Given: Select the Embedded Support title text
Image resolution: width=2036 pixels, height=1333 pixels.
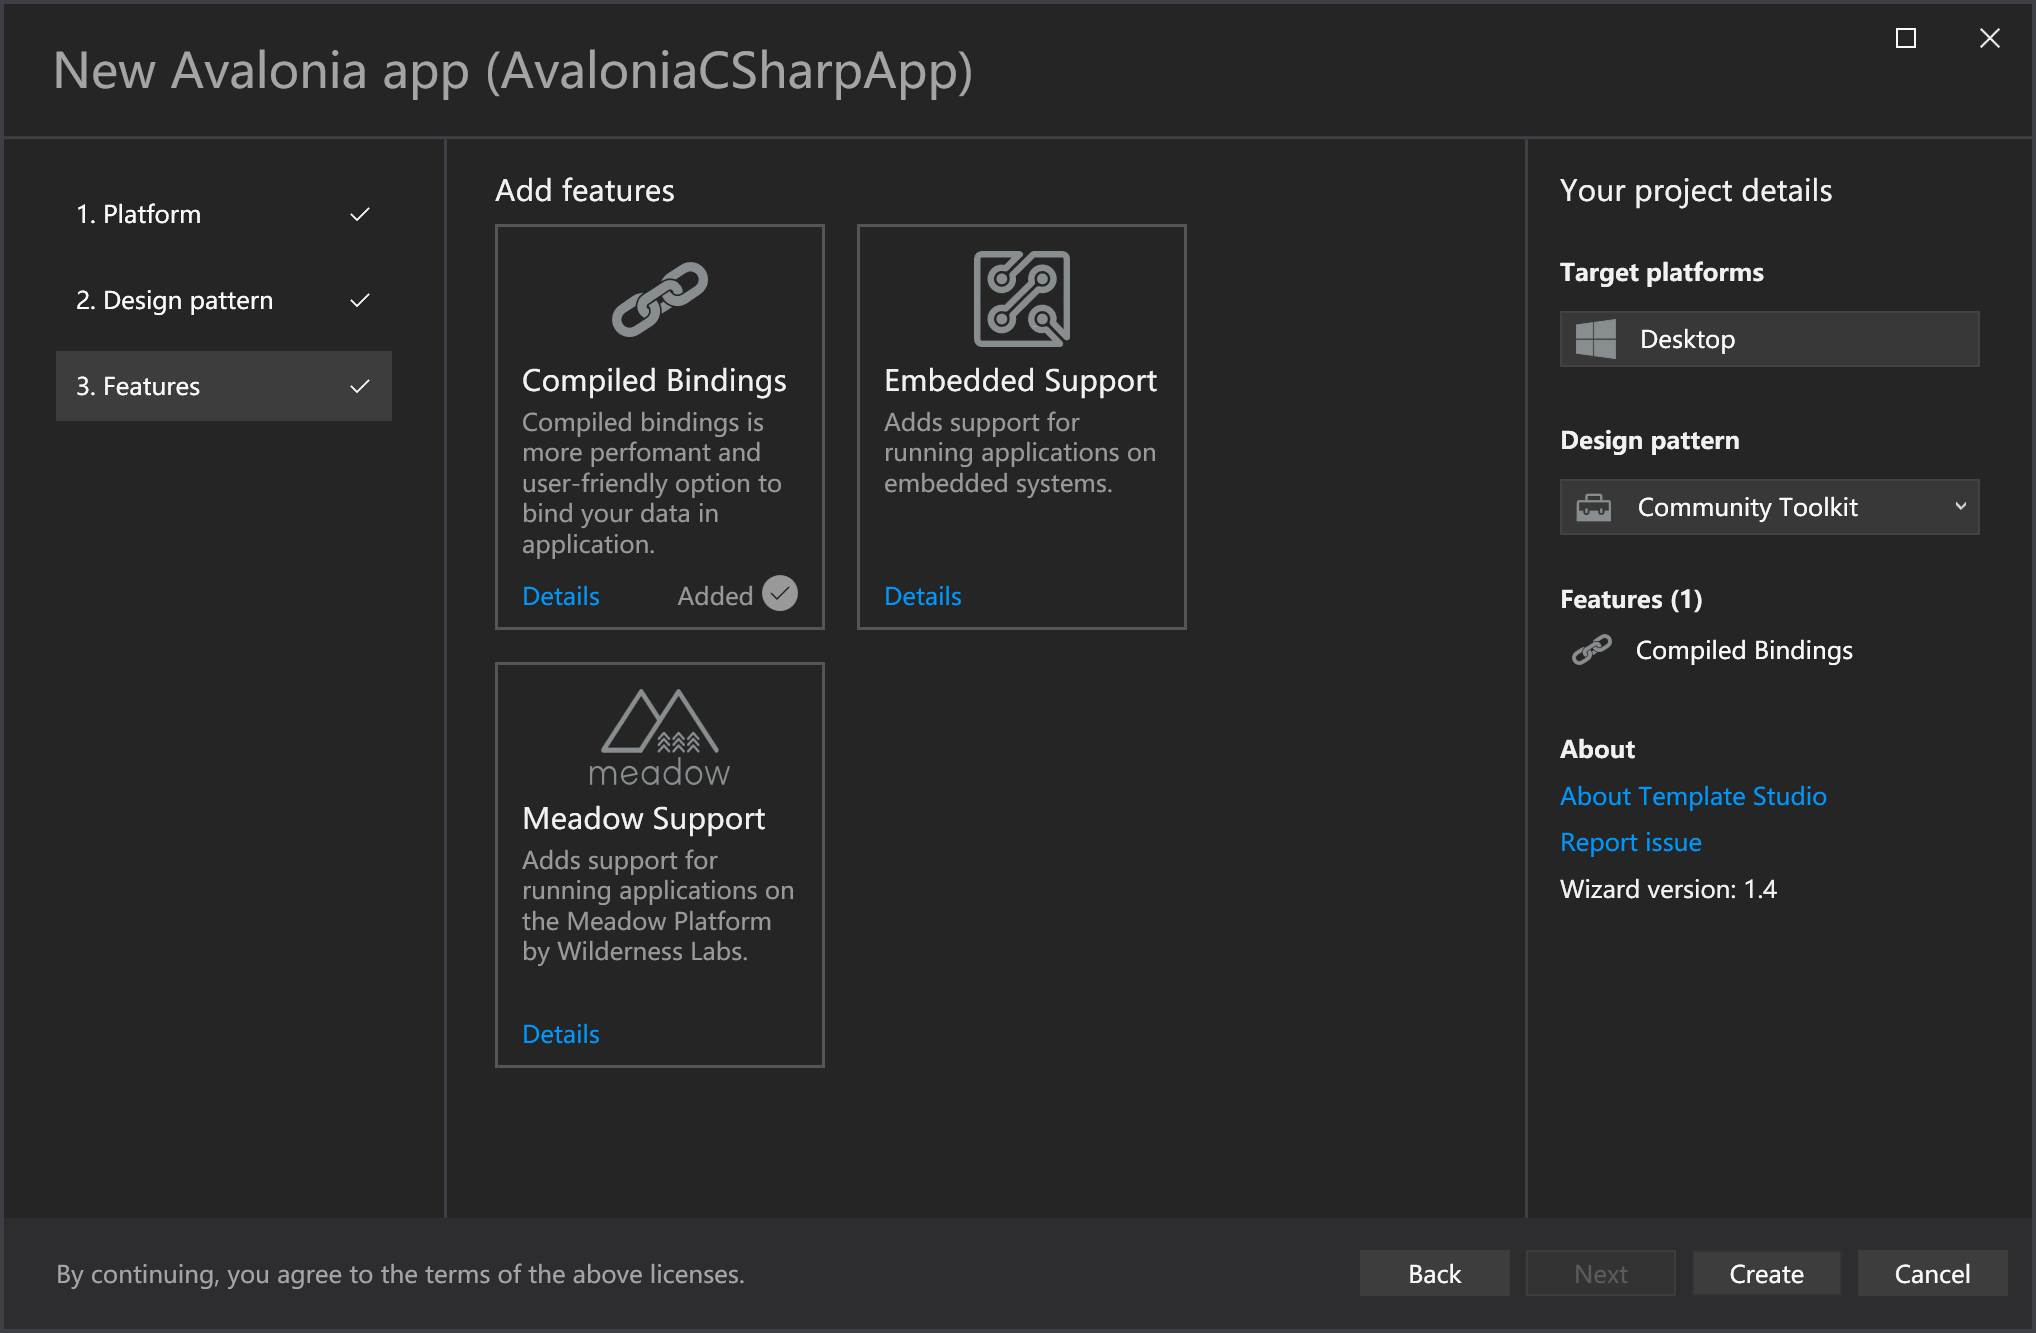Looking at the screenshot, I should 1020,380.
